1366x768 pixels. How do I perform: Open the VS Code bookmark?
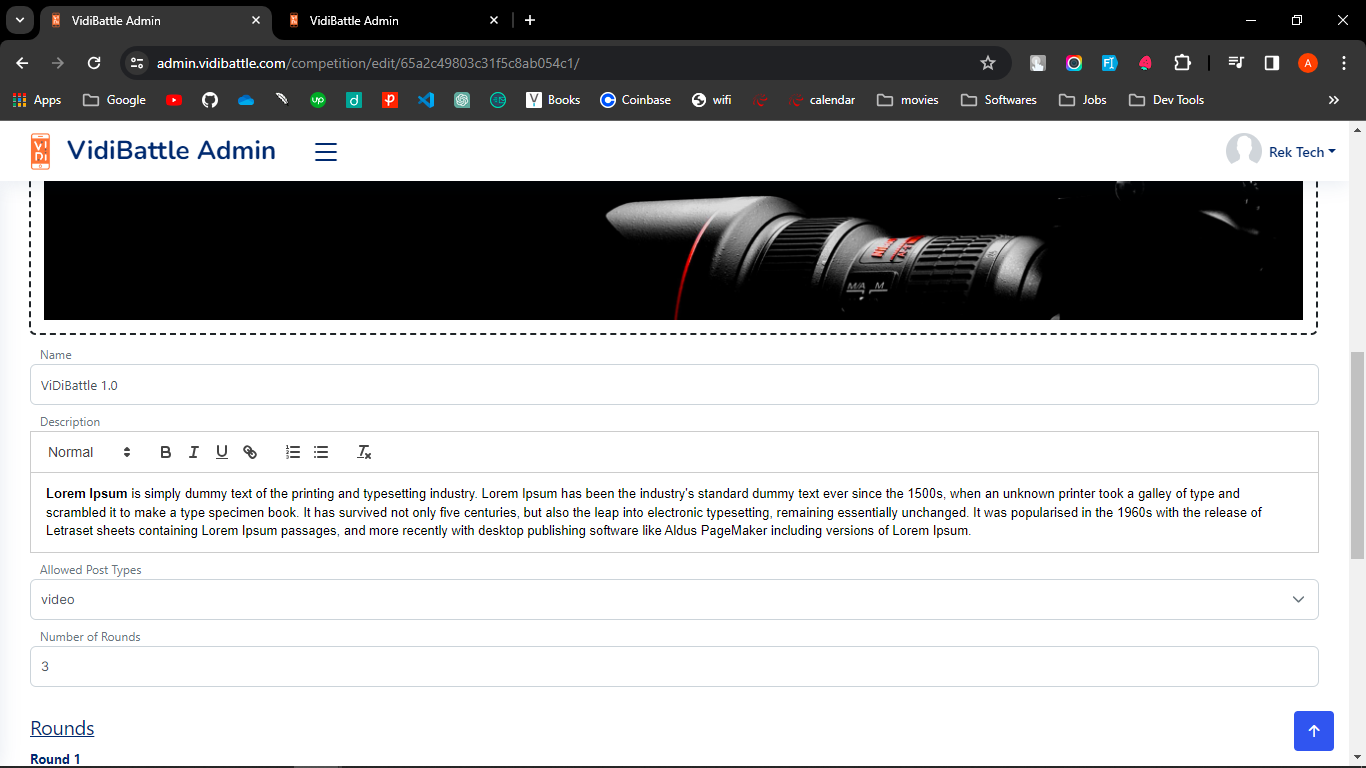point(426,100)
